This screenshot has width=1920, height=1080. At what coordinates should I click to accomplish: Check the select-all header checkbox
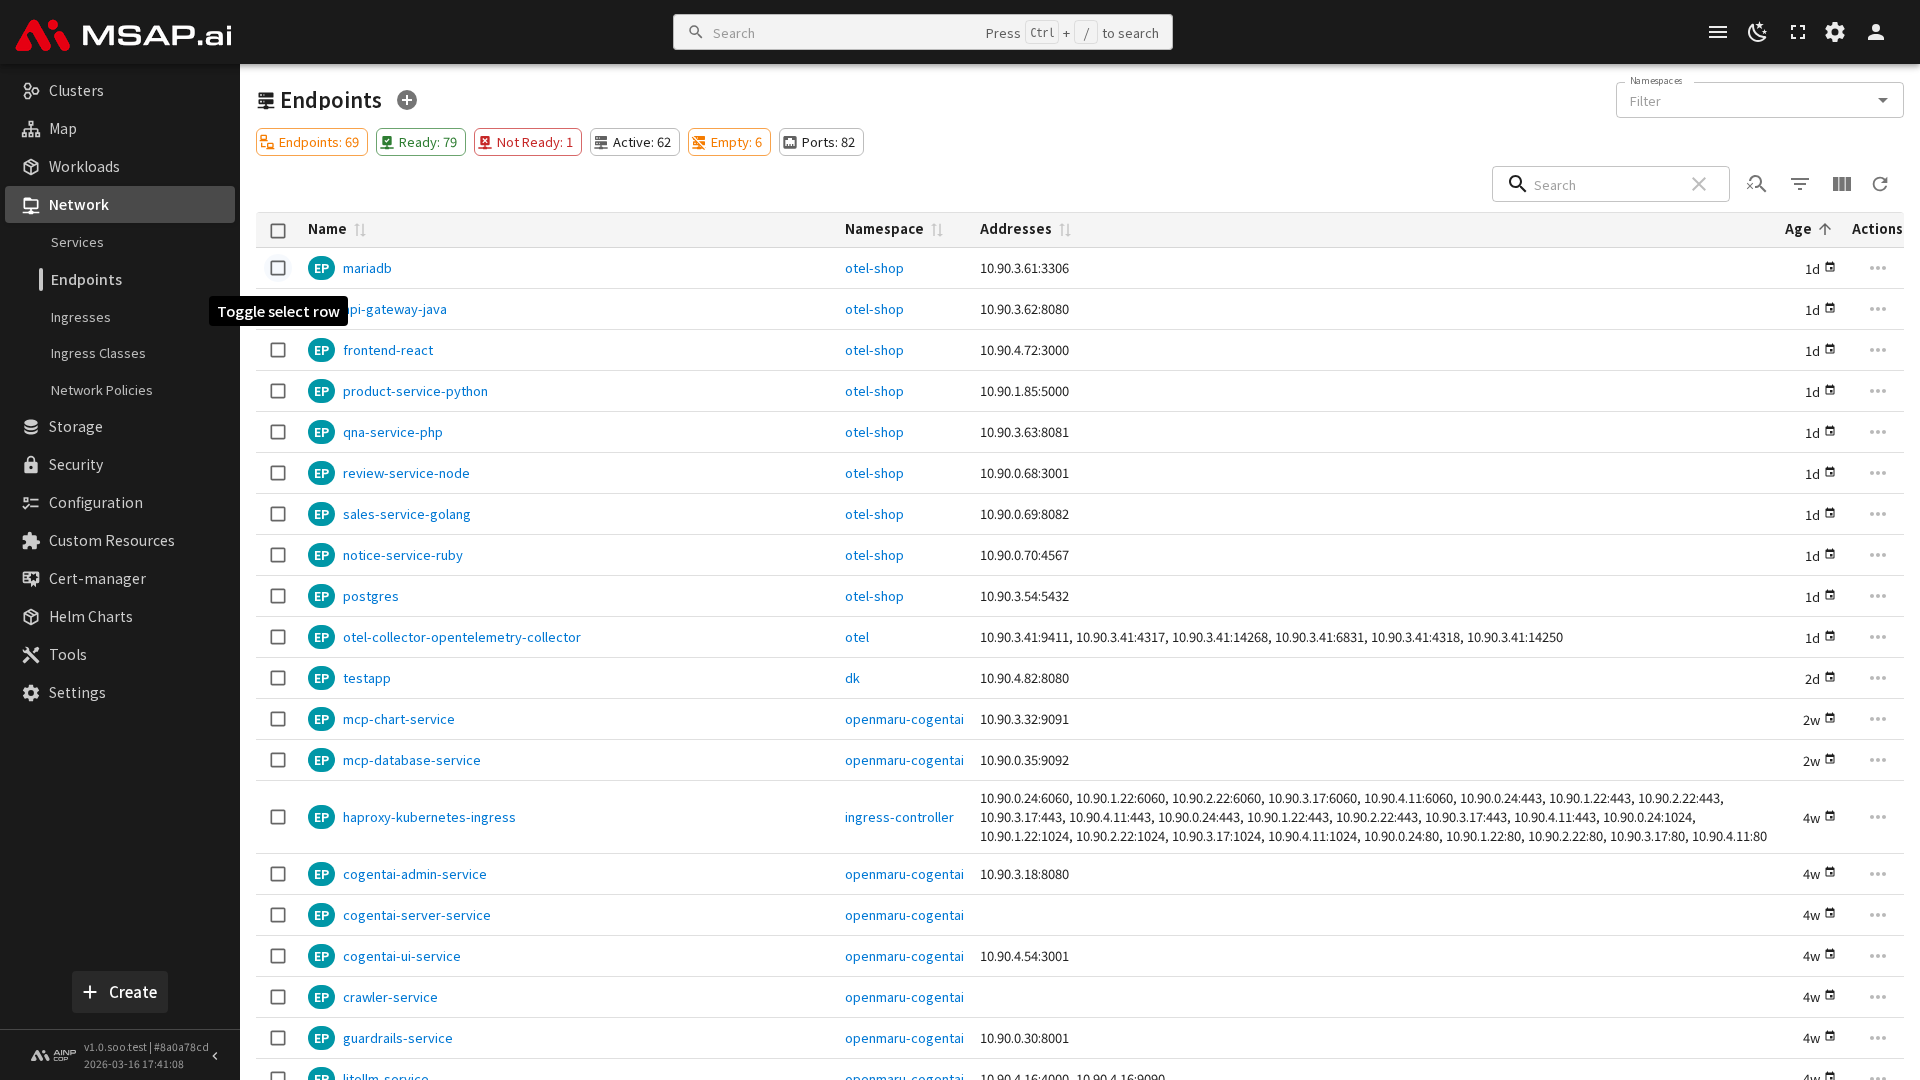pos(278,230)
